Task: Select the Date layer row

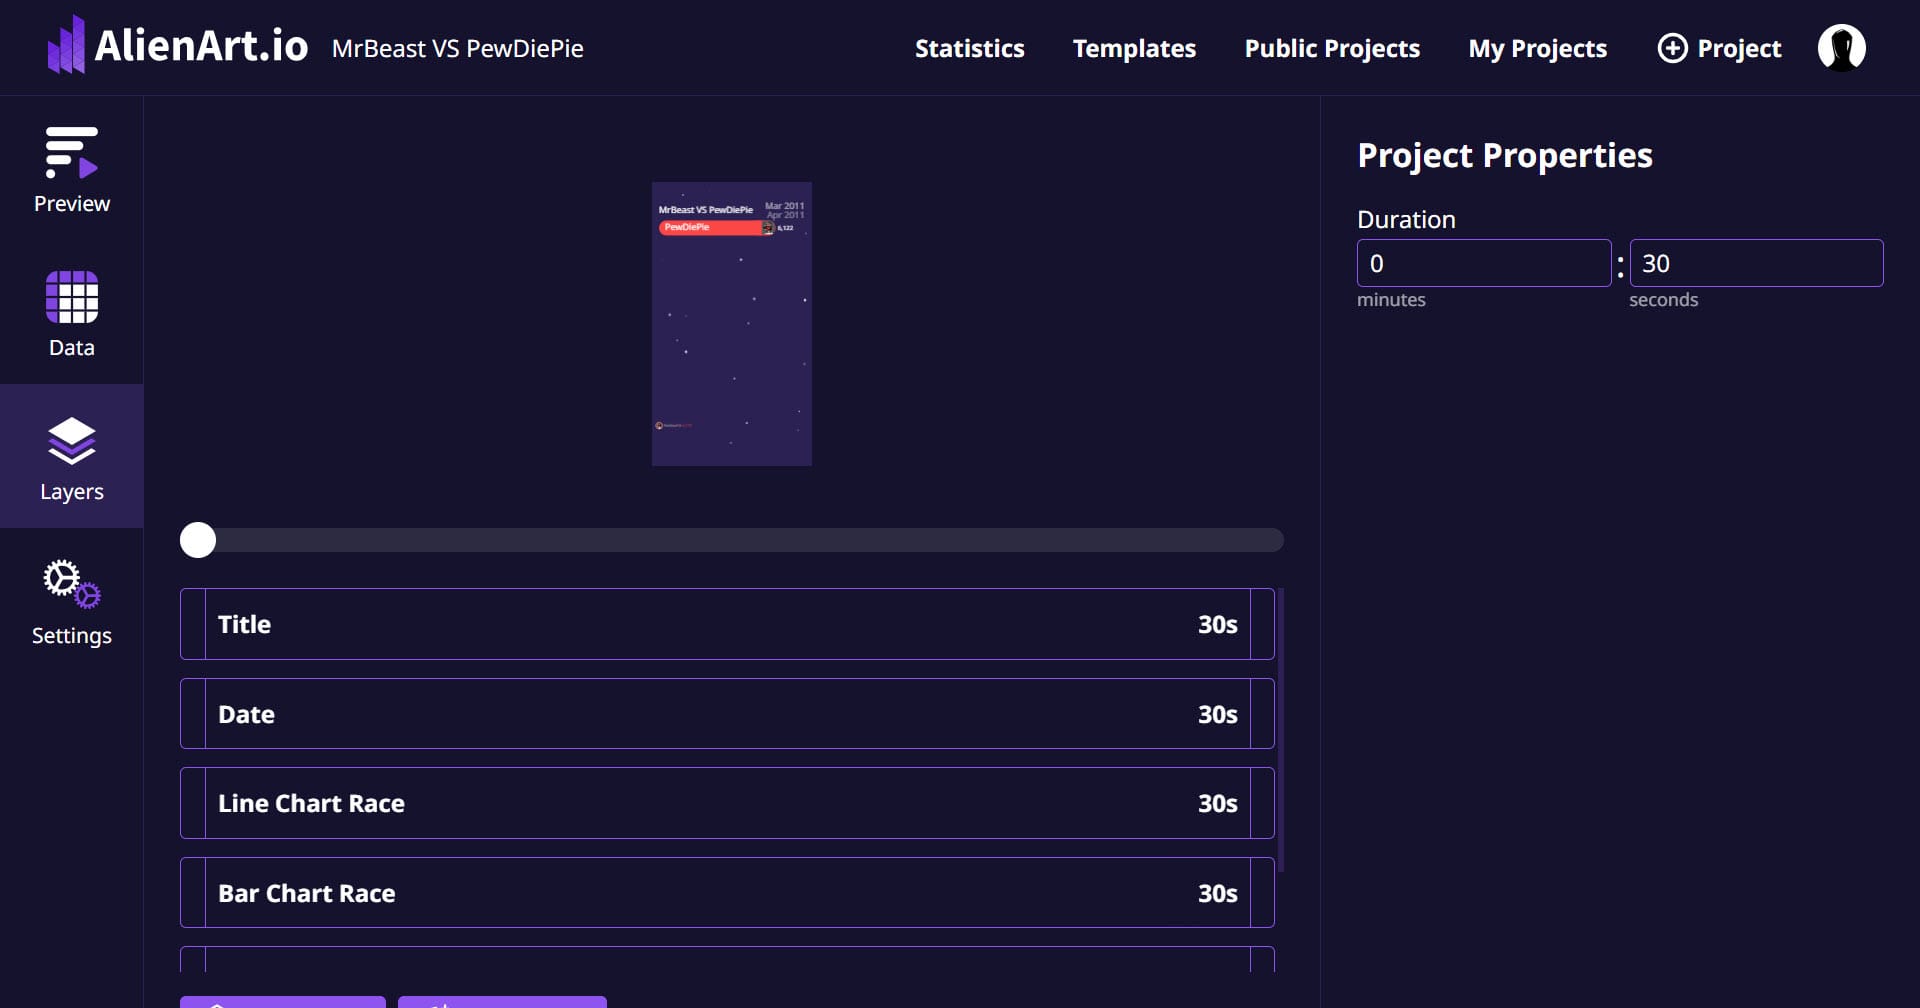Action: pos(727,714)
